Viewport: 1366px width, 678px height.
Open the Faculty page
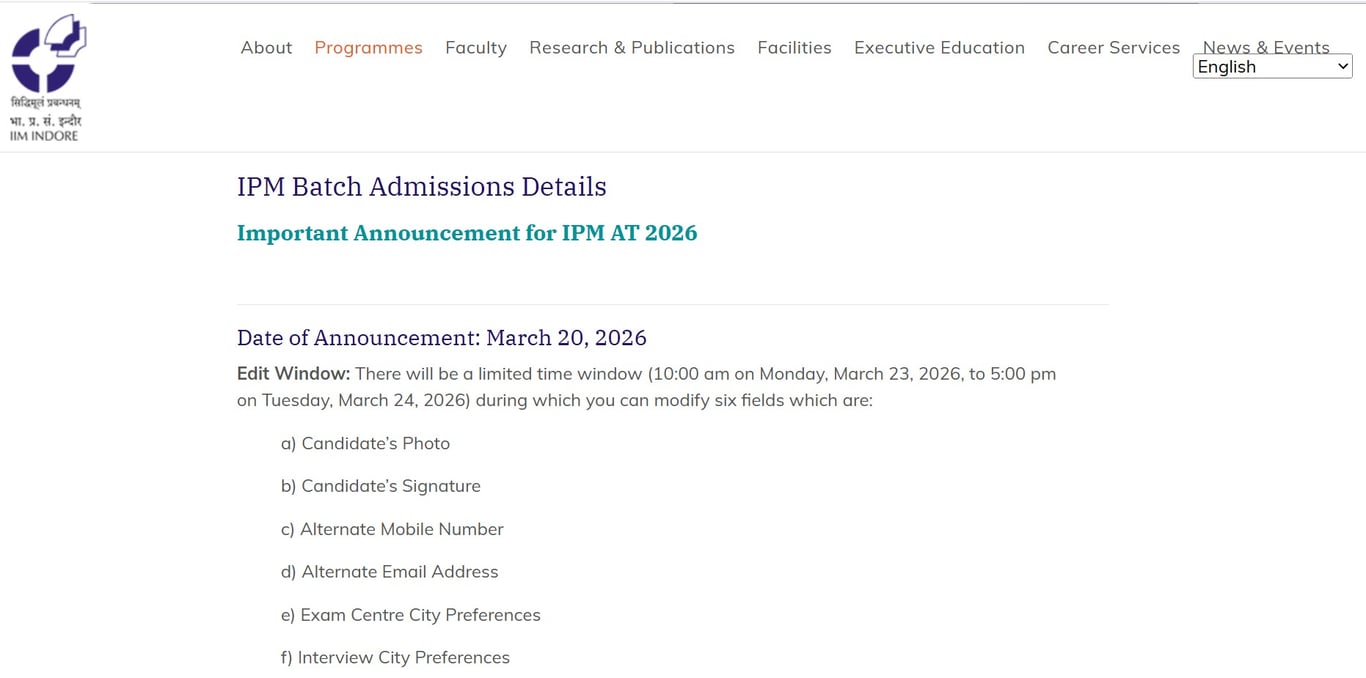point(476,47)
